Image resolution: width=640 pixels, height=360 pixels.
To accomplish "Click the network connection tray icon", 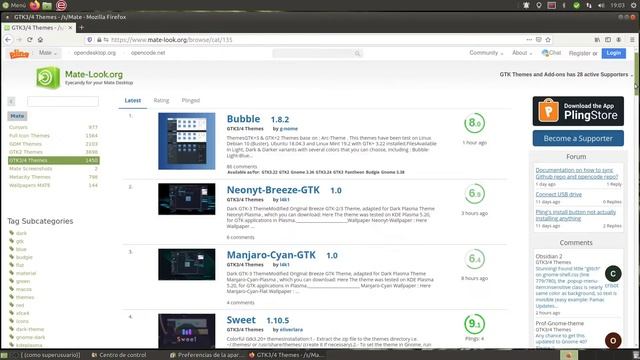I will pos(589,5).
